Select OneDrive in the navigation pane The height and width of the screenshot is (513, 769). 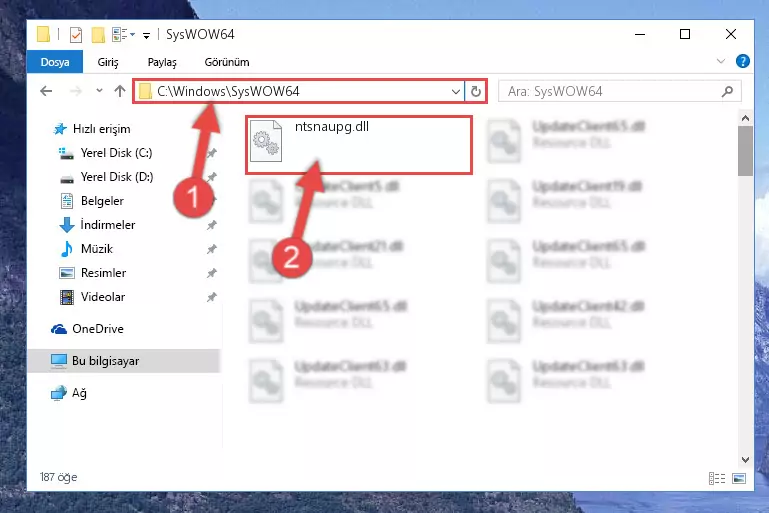pyautogui.click(x=87, y=329)
